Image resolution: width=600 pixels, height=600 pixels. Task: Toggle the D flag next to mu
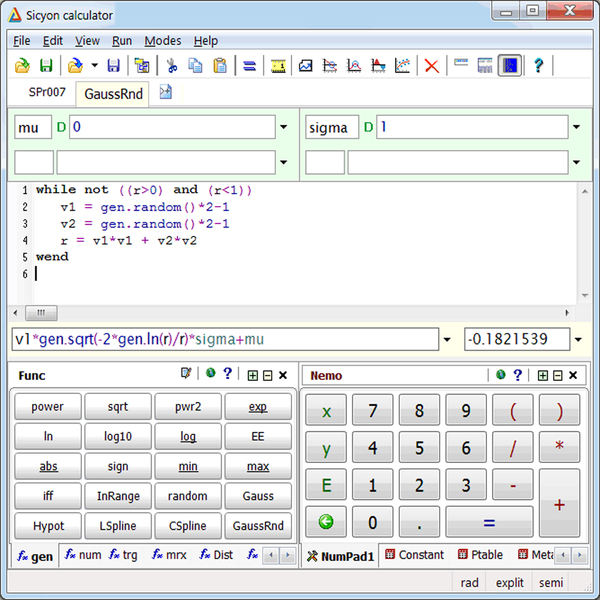(x=61, y=127)
